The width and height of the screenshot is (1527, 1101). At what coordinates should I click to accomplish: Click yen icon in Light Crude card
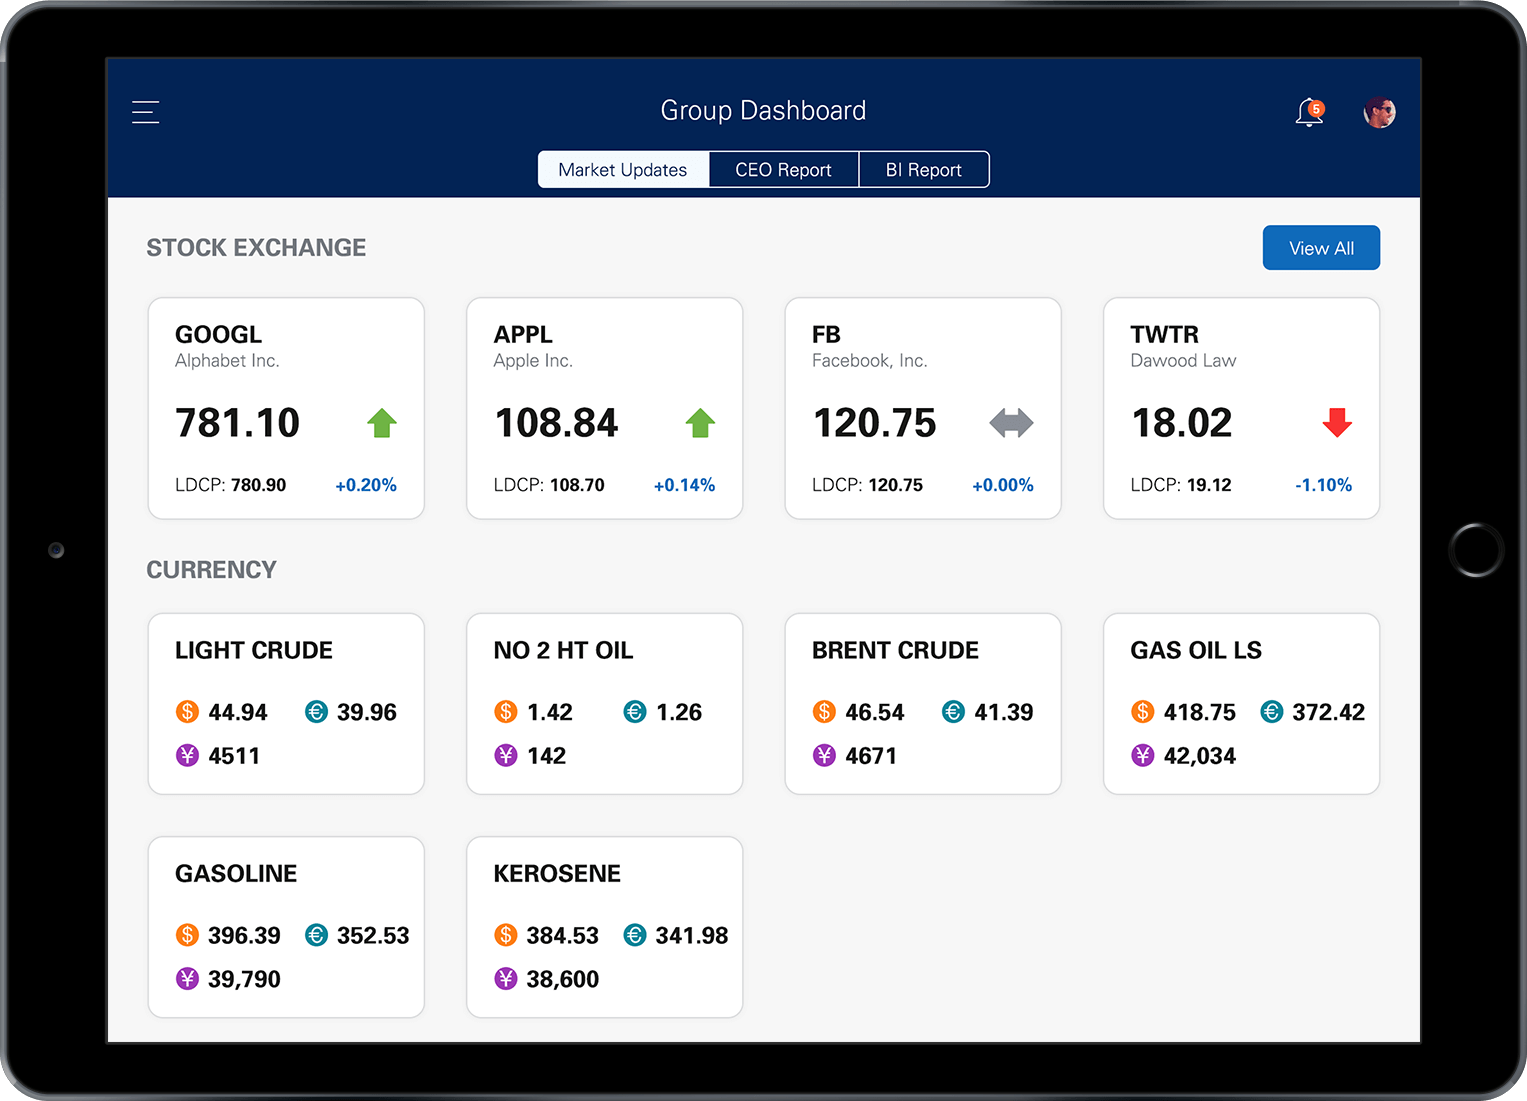[x=187, y=755]
